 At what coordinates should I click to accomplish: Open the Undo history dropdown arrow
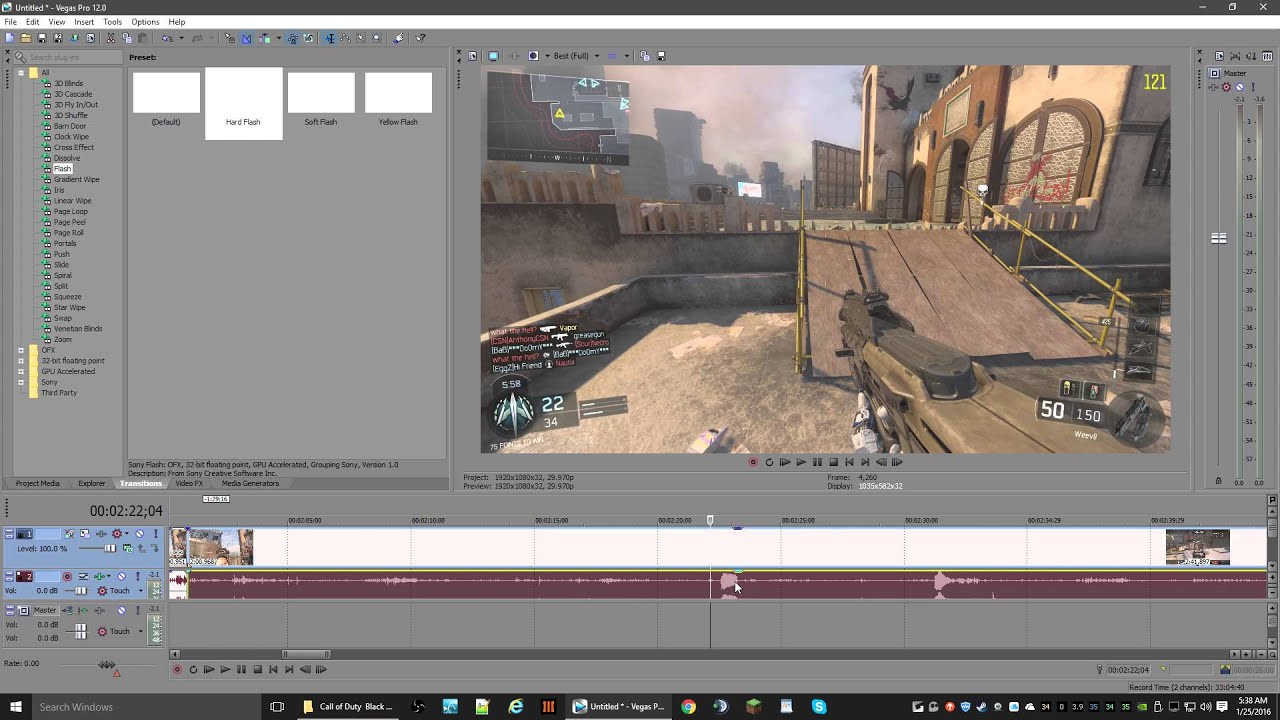181,38
